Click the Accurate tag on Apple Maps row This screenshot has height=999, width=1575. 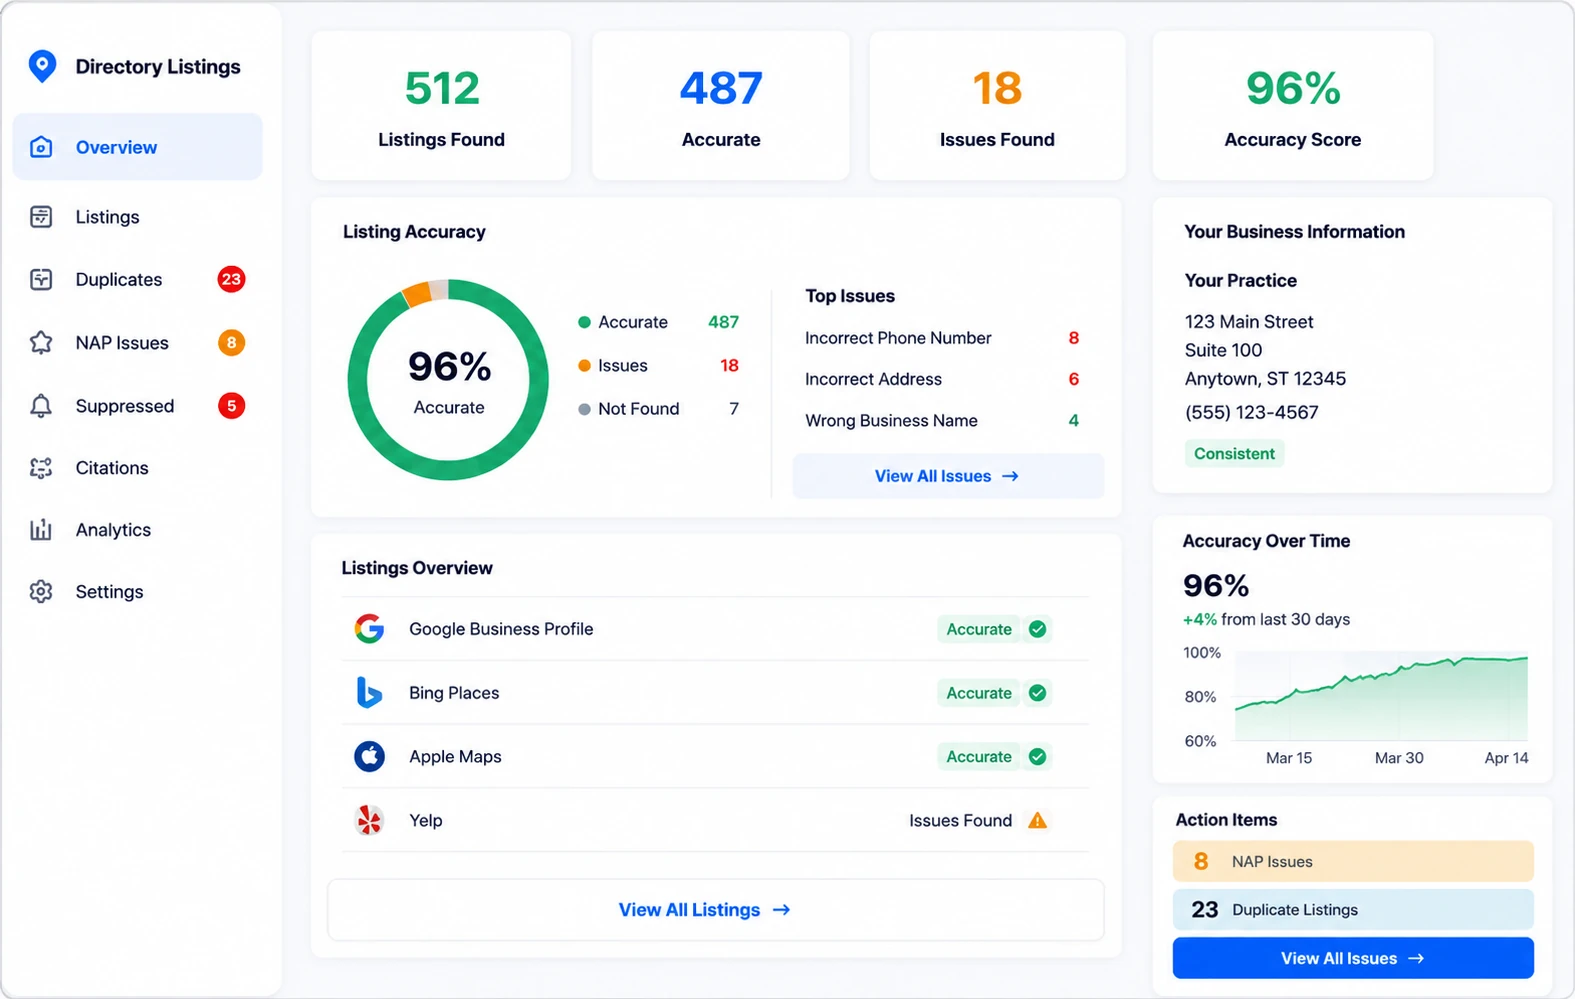pos(979,757)
